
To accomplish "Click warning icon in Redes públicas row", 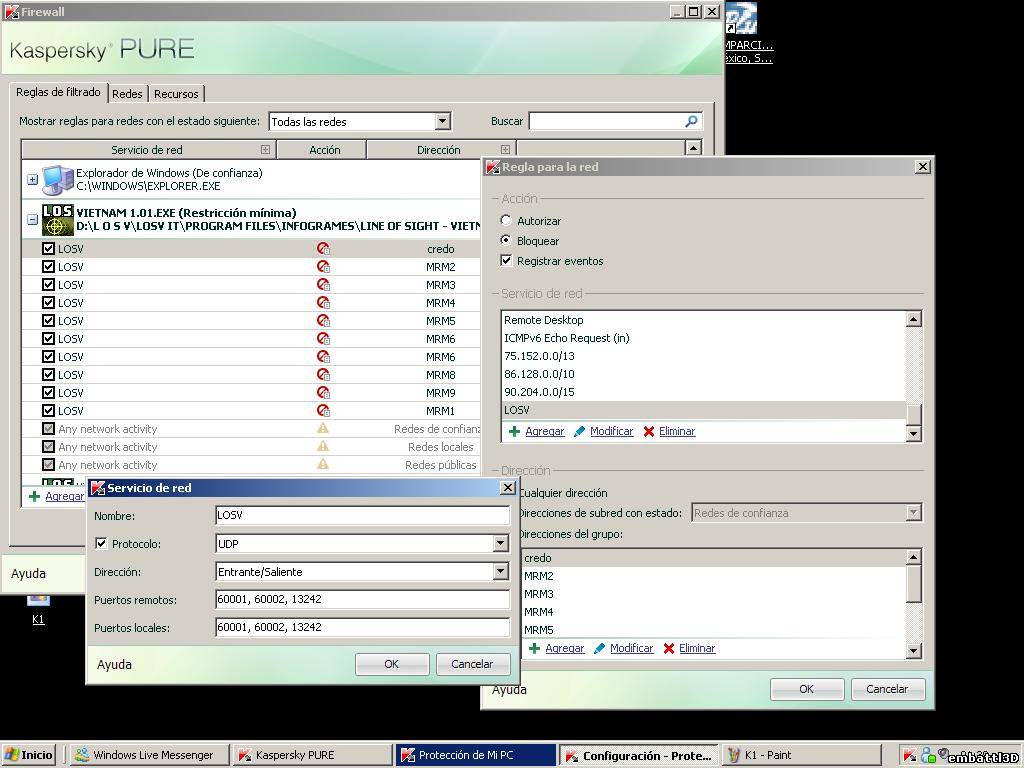I will (x=323, y=464).
